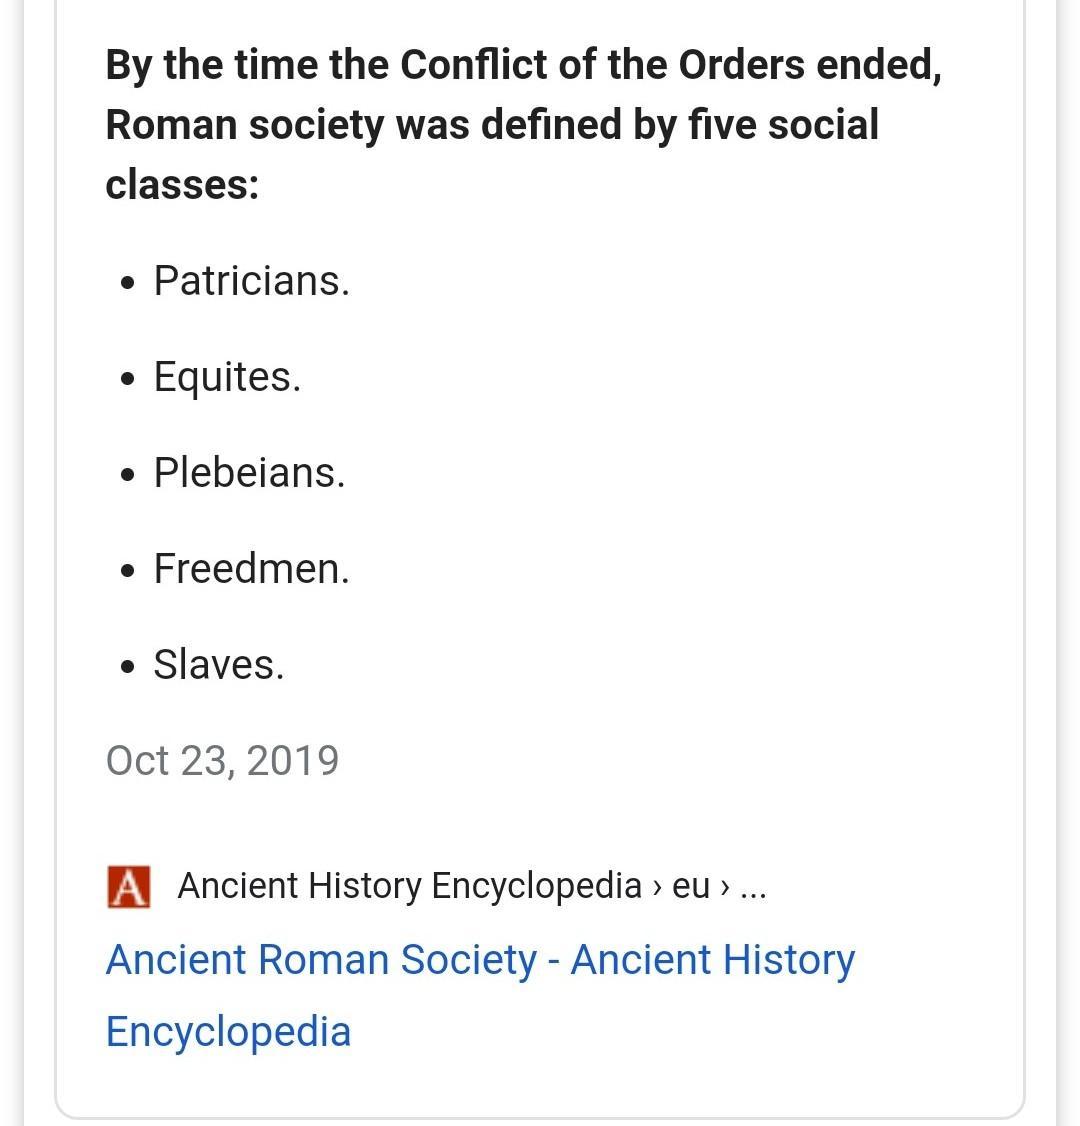Click the word Encyclopedia in the blue link
Screen dimensions: 1080x1126
click(x=228, y=1032)
